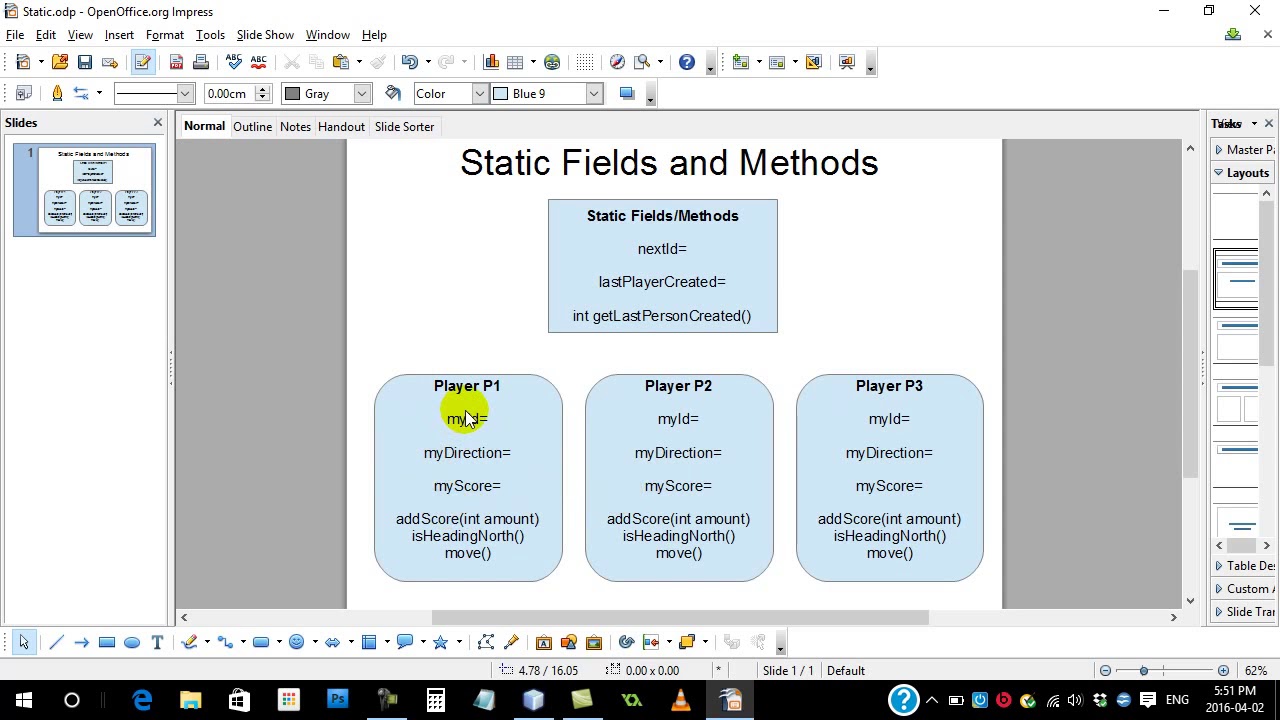
Task: Click the Open file icon
Action: (59, 62)
